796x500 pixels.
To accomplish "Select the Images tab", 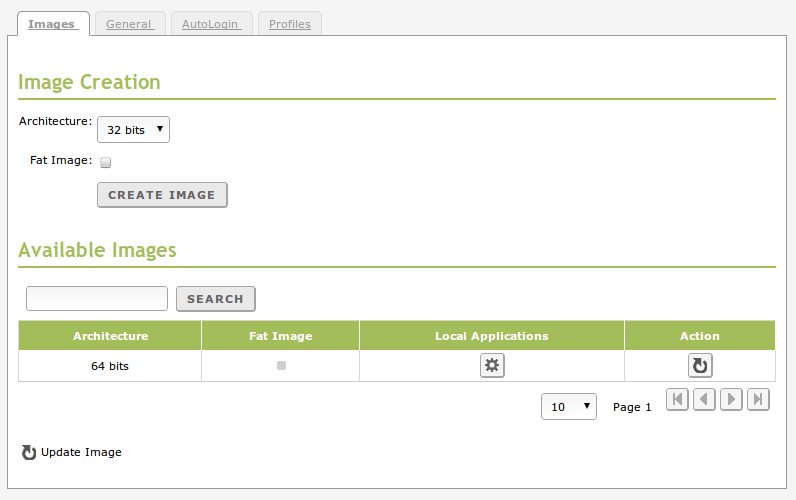I will click(x=52, y=24).
